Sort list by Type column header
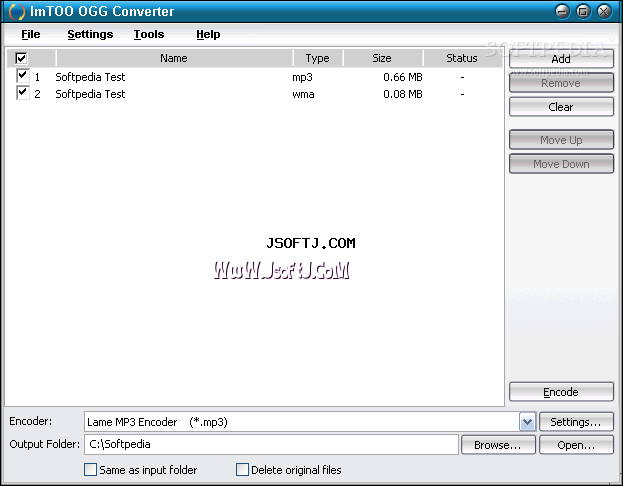The height and width of the screenshot is (486, 623). point(317,58)
